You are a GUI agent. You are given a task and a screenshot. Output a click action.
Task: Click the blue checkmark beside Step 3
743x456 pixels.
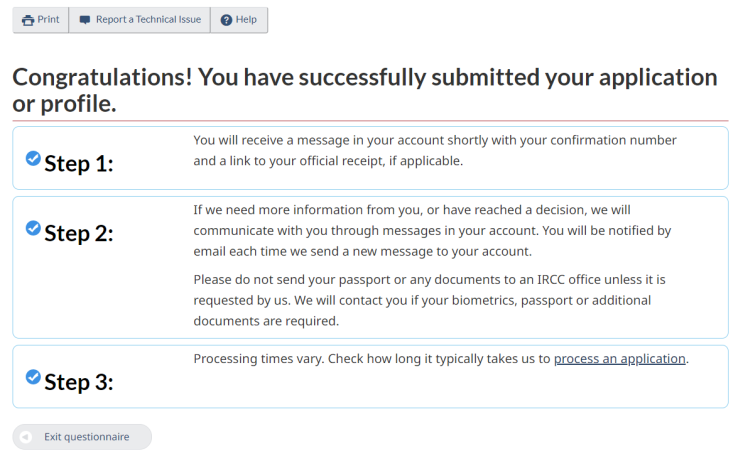[33, 377]
